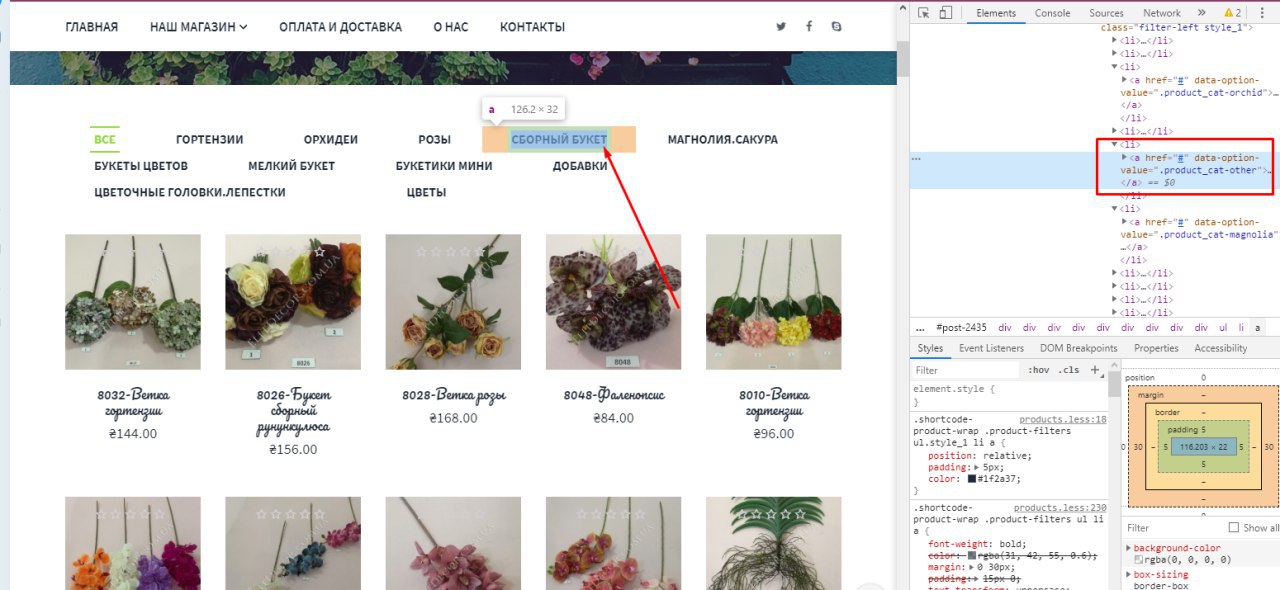Open the DOM Breakpoints sub-tab
1280x590 pixels.
coord(1079,348)
